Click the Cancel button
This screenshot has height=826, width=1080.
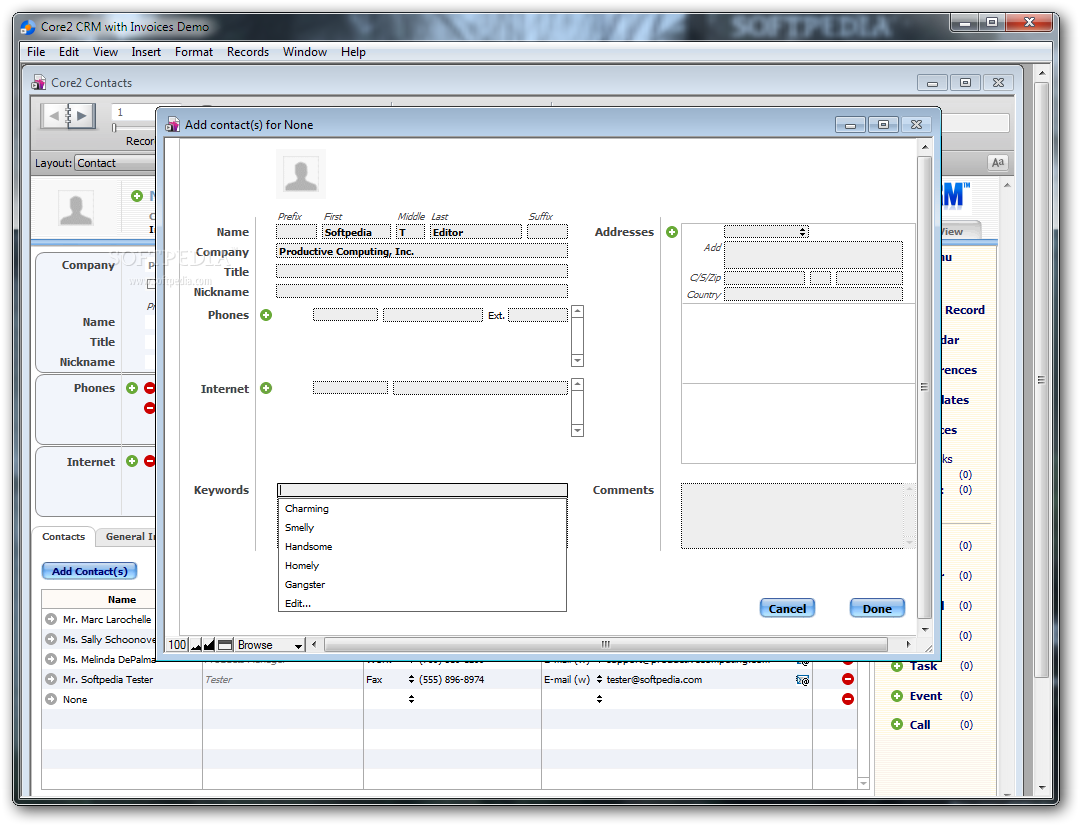point(787,608)
